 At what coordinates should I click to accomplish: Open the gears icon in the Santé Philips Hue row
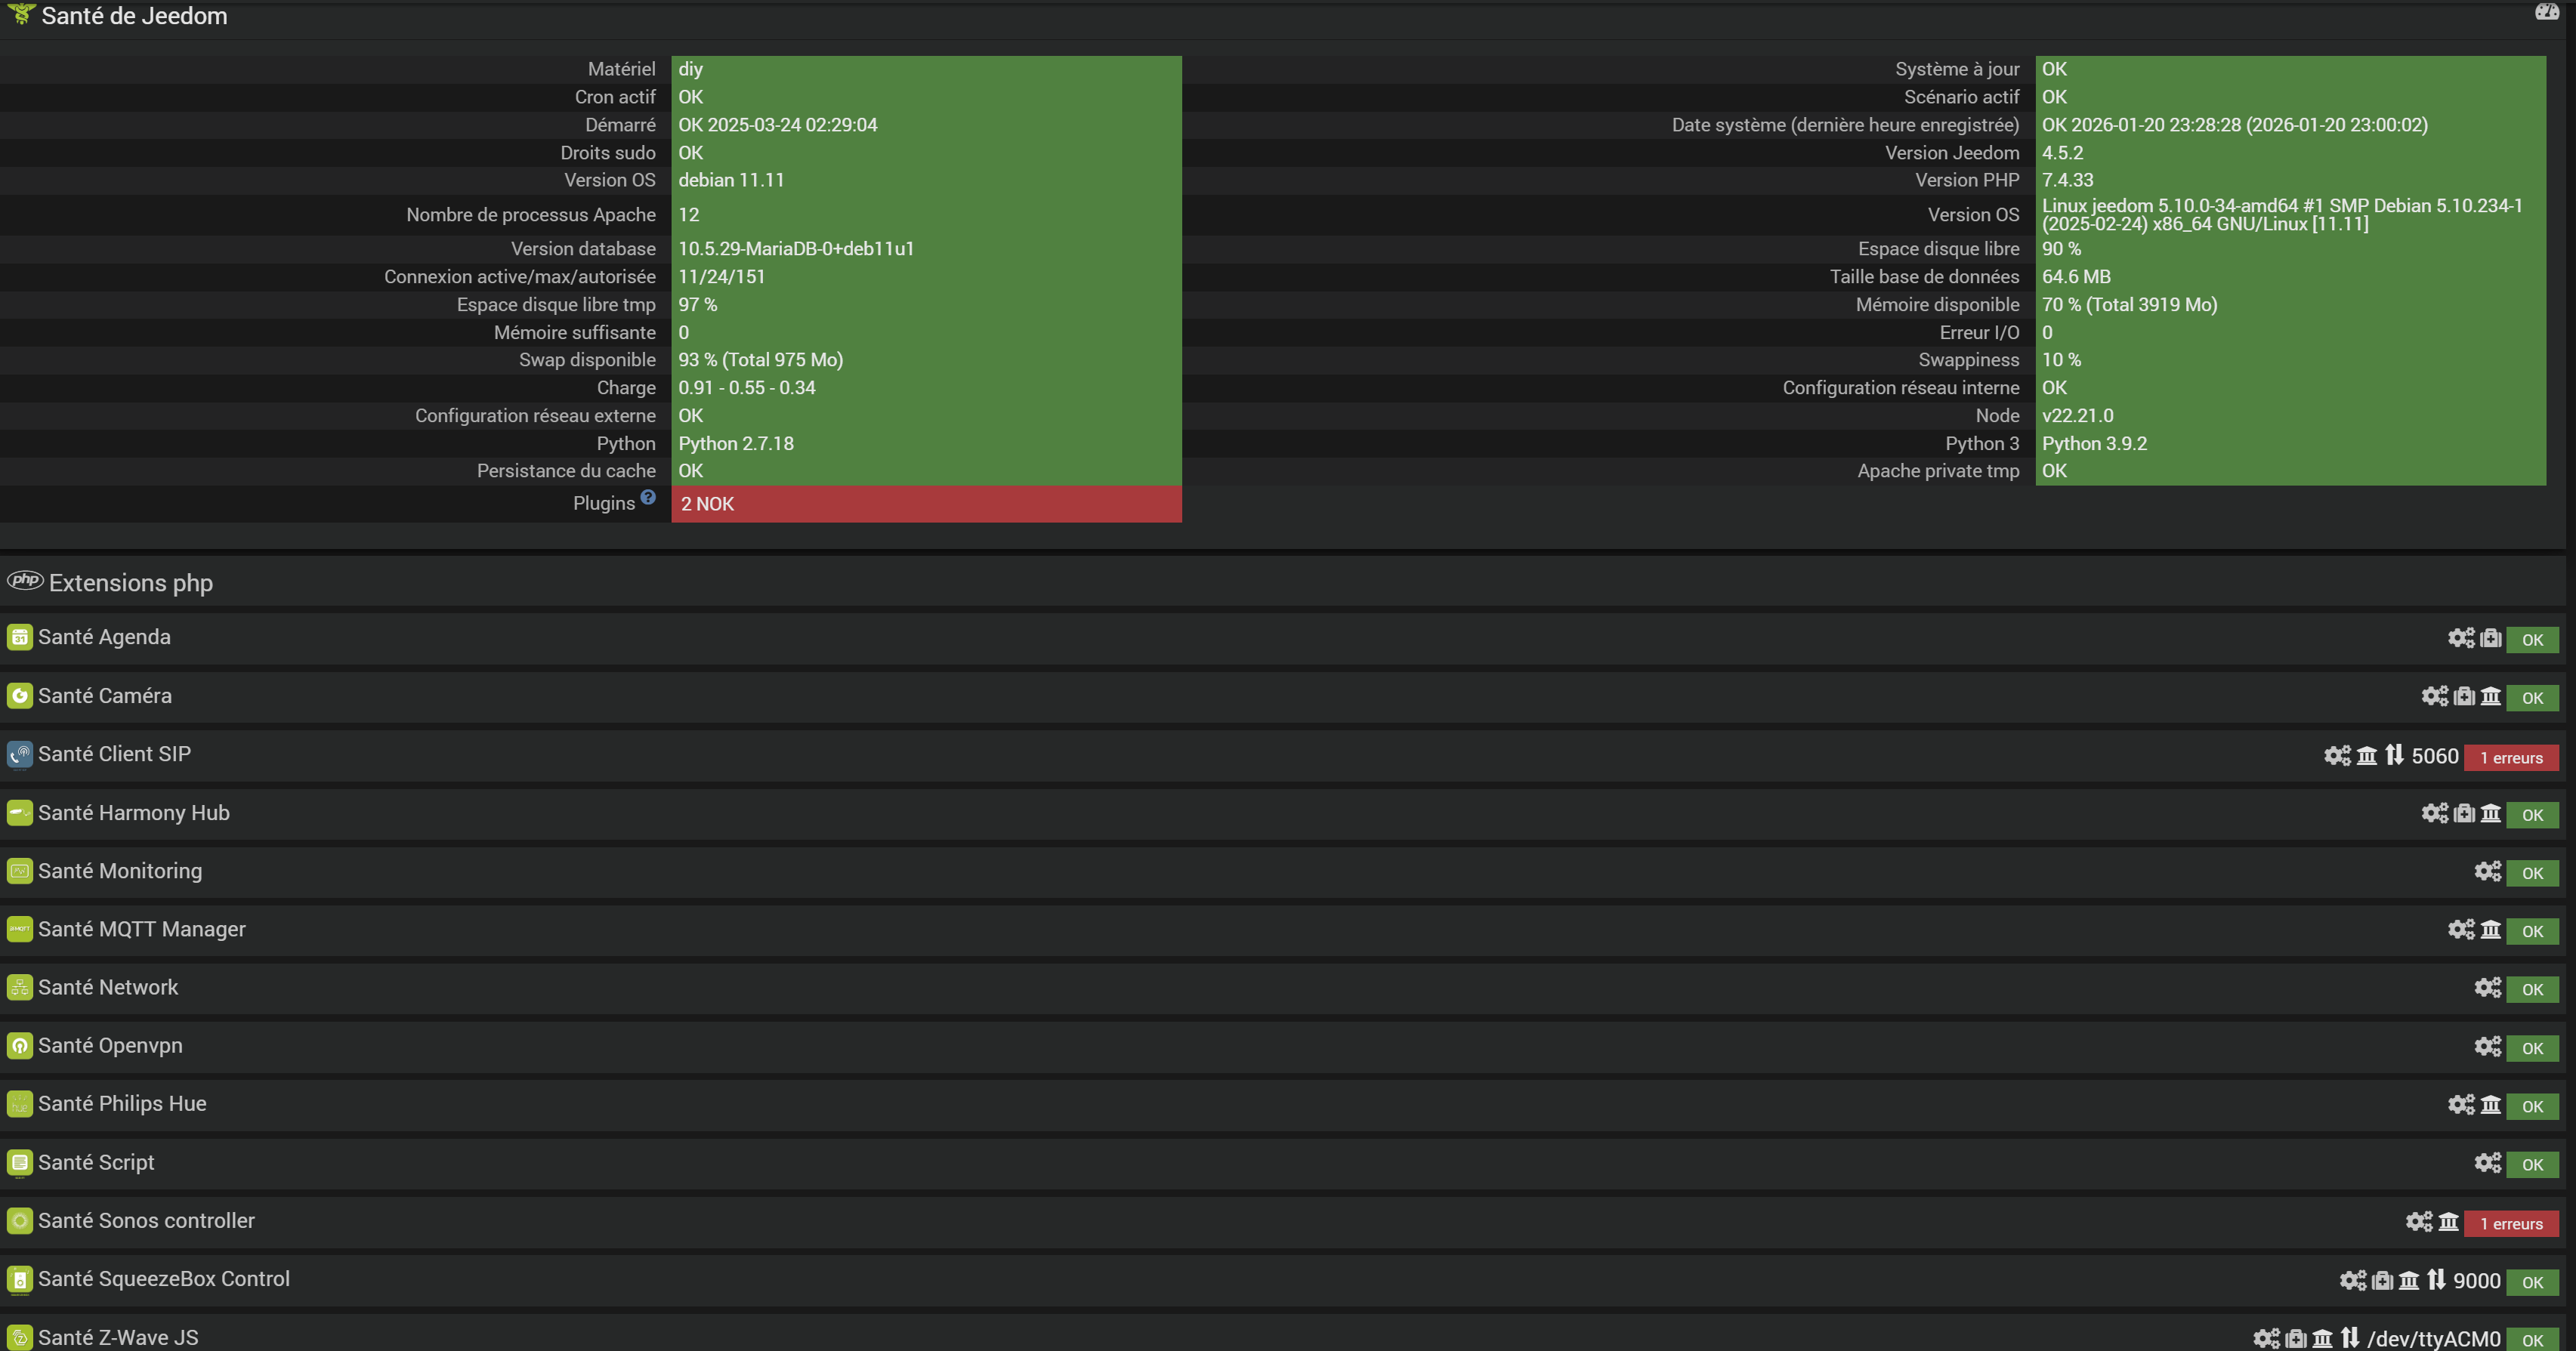click(x=2460, y=1105)
